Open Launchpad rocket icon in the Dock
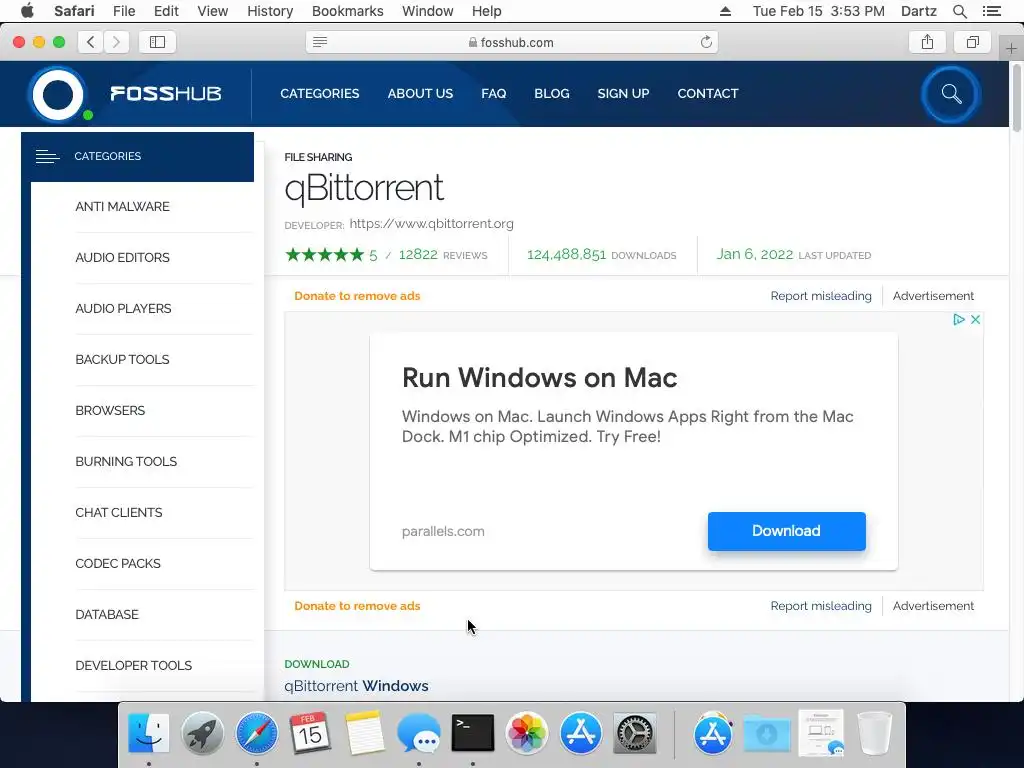1024x768 pixels. coord(202,733)
